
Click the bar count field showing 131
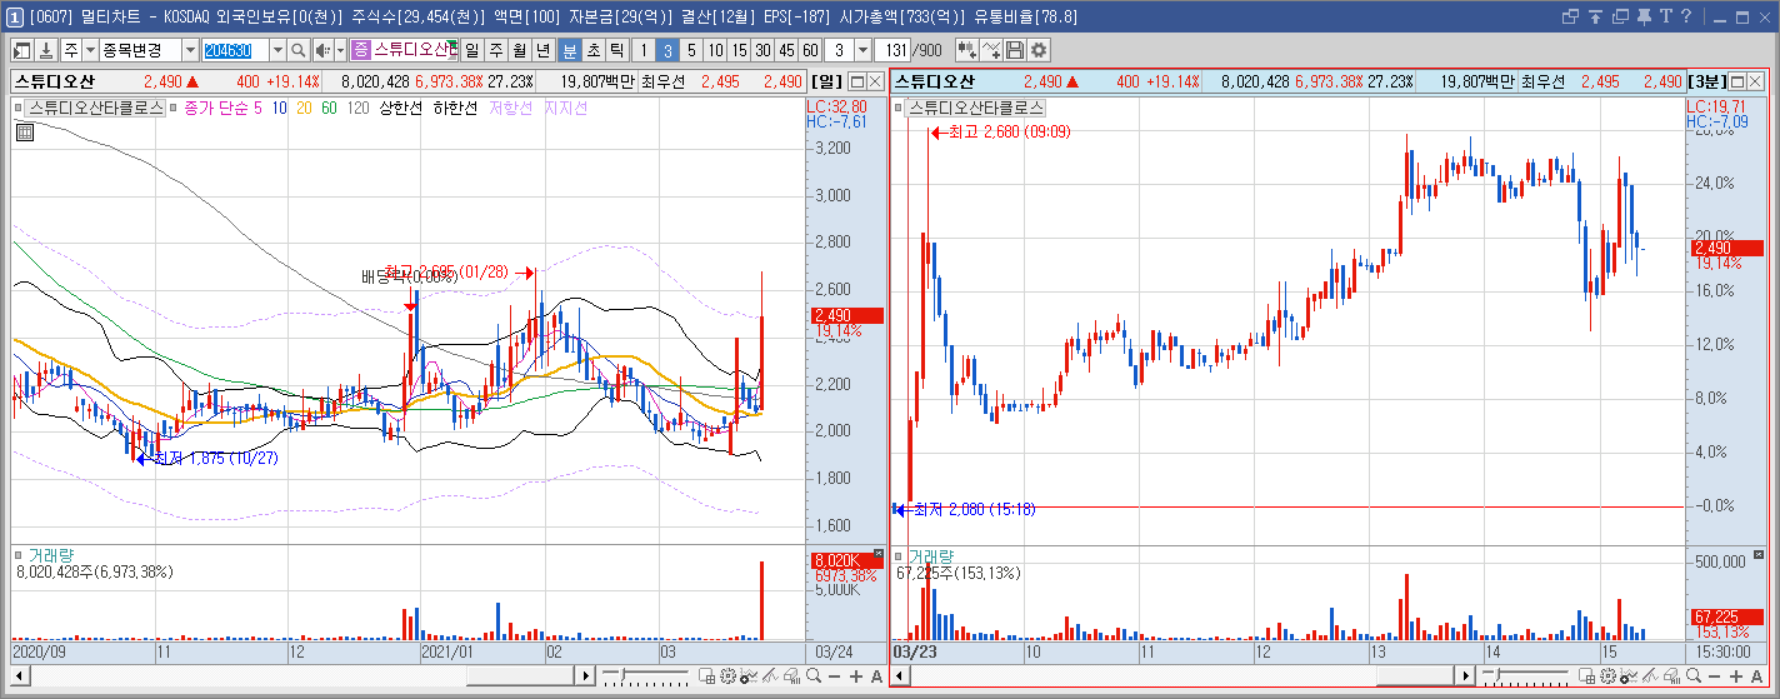pos(893,50)
